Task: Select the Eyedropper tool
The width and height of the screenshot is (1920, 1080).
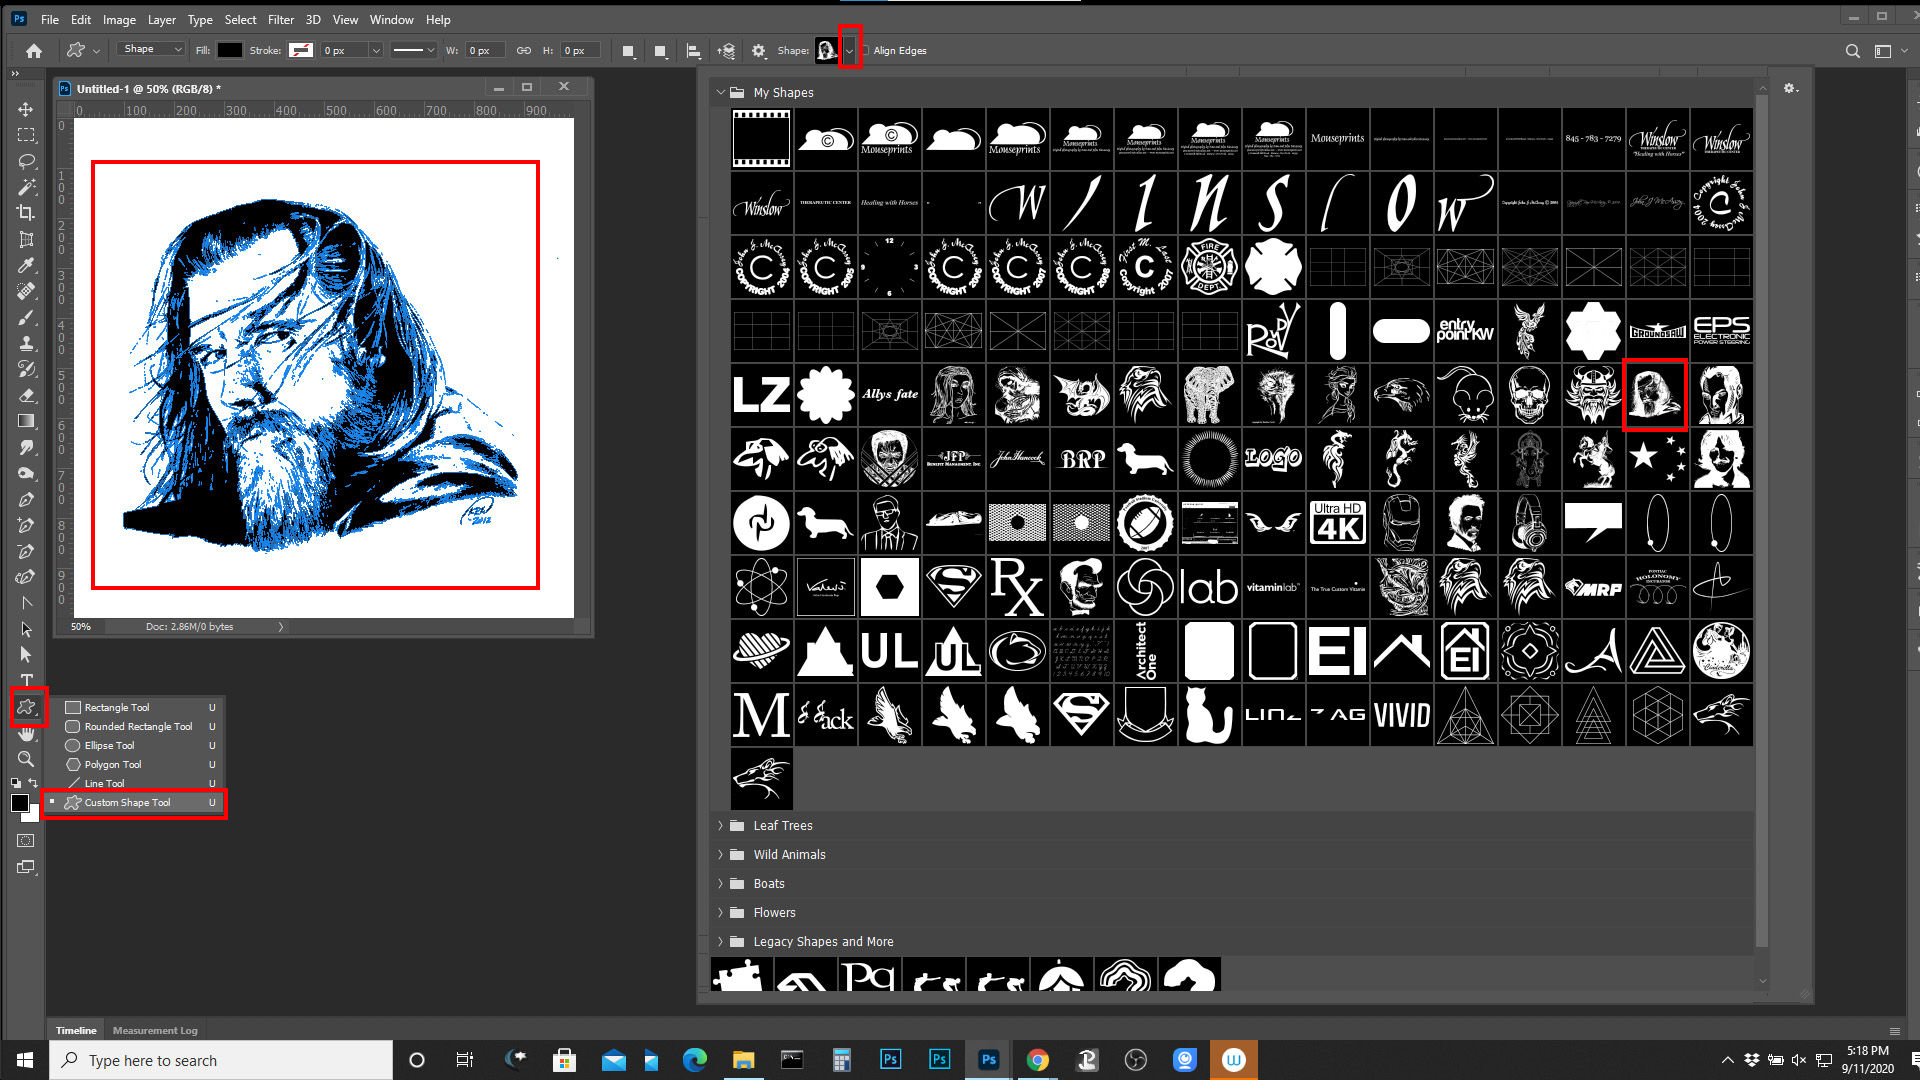Action: 25,265
